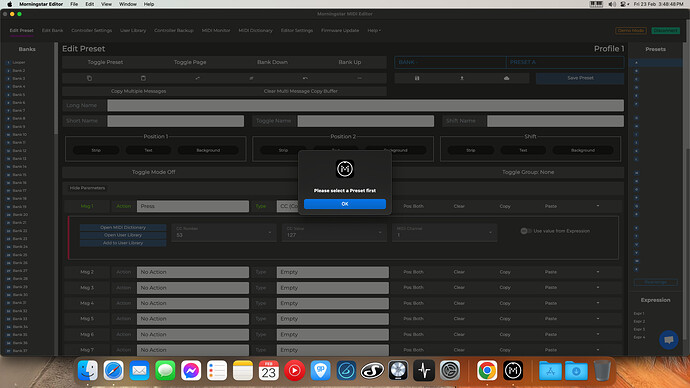Click the upload icon below the BANK field
This screenshot has height=388, width=690.
click(462, 78)
